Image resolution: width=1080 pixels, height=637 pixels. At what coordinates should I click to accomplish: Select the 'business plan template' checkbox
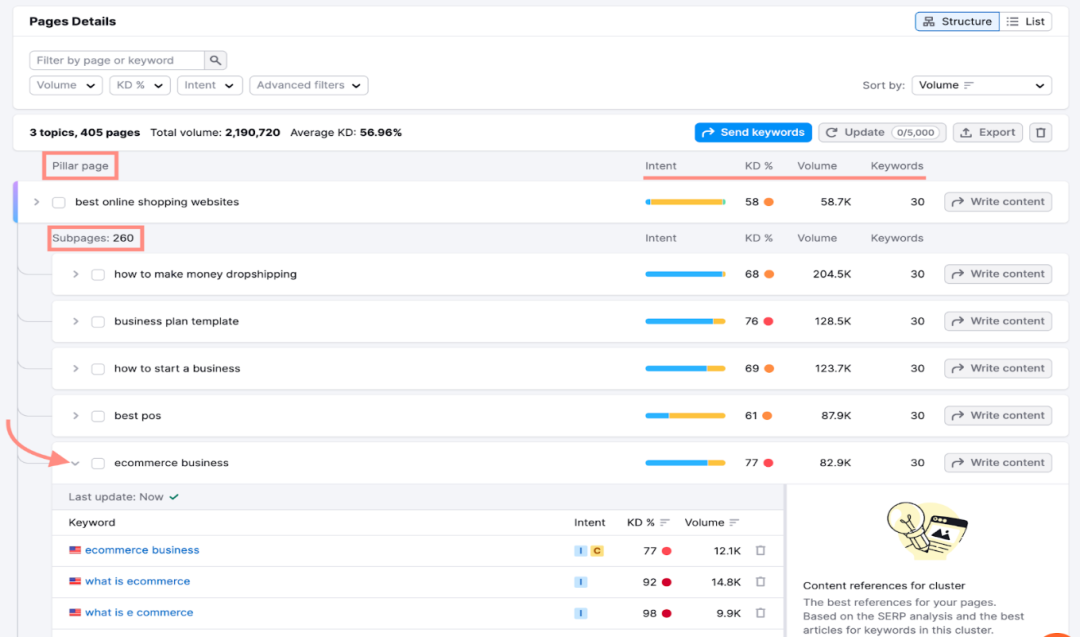click(98, 322)
